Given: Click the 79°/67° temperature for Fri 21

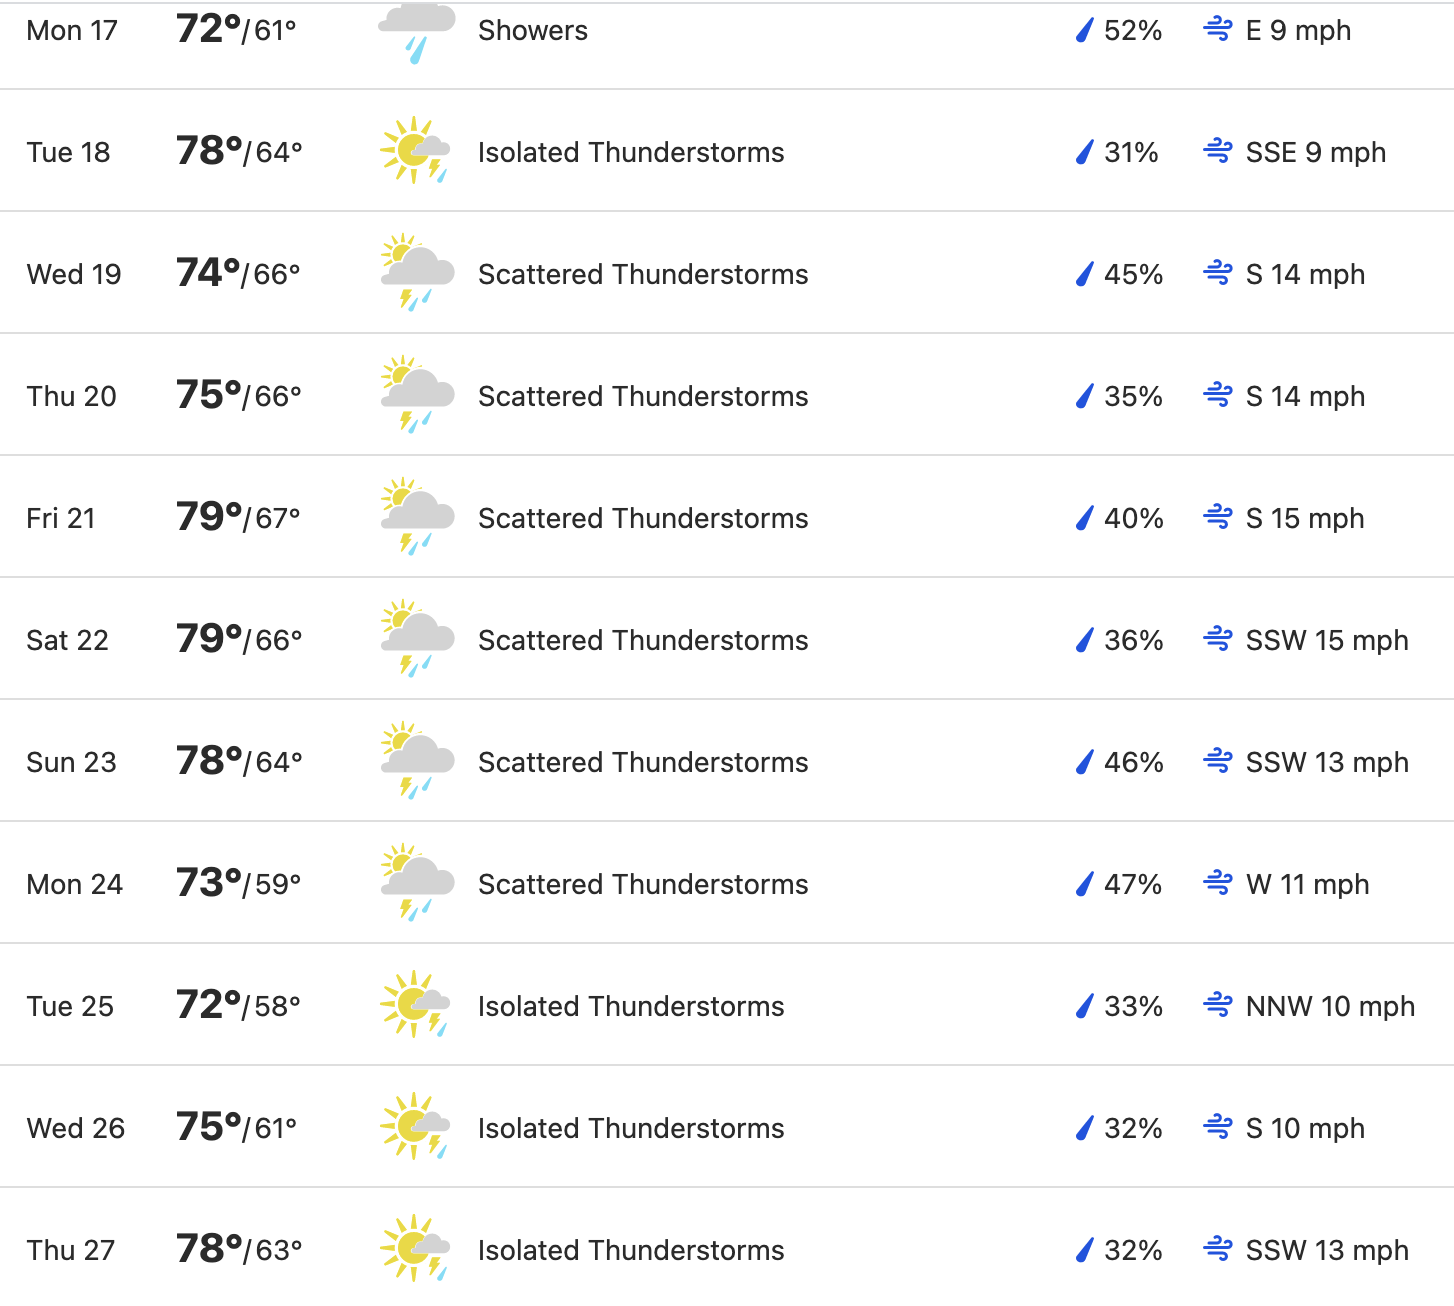Looking at the screenshot, I should (238, 517).
